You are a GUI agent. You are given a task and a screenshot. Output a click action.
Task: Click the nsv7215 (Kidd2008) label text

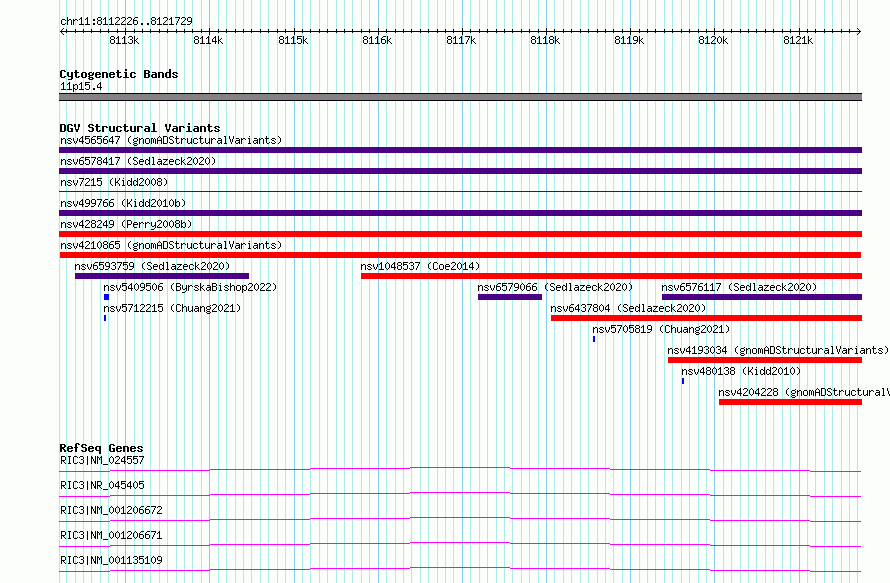coord(114,182)
